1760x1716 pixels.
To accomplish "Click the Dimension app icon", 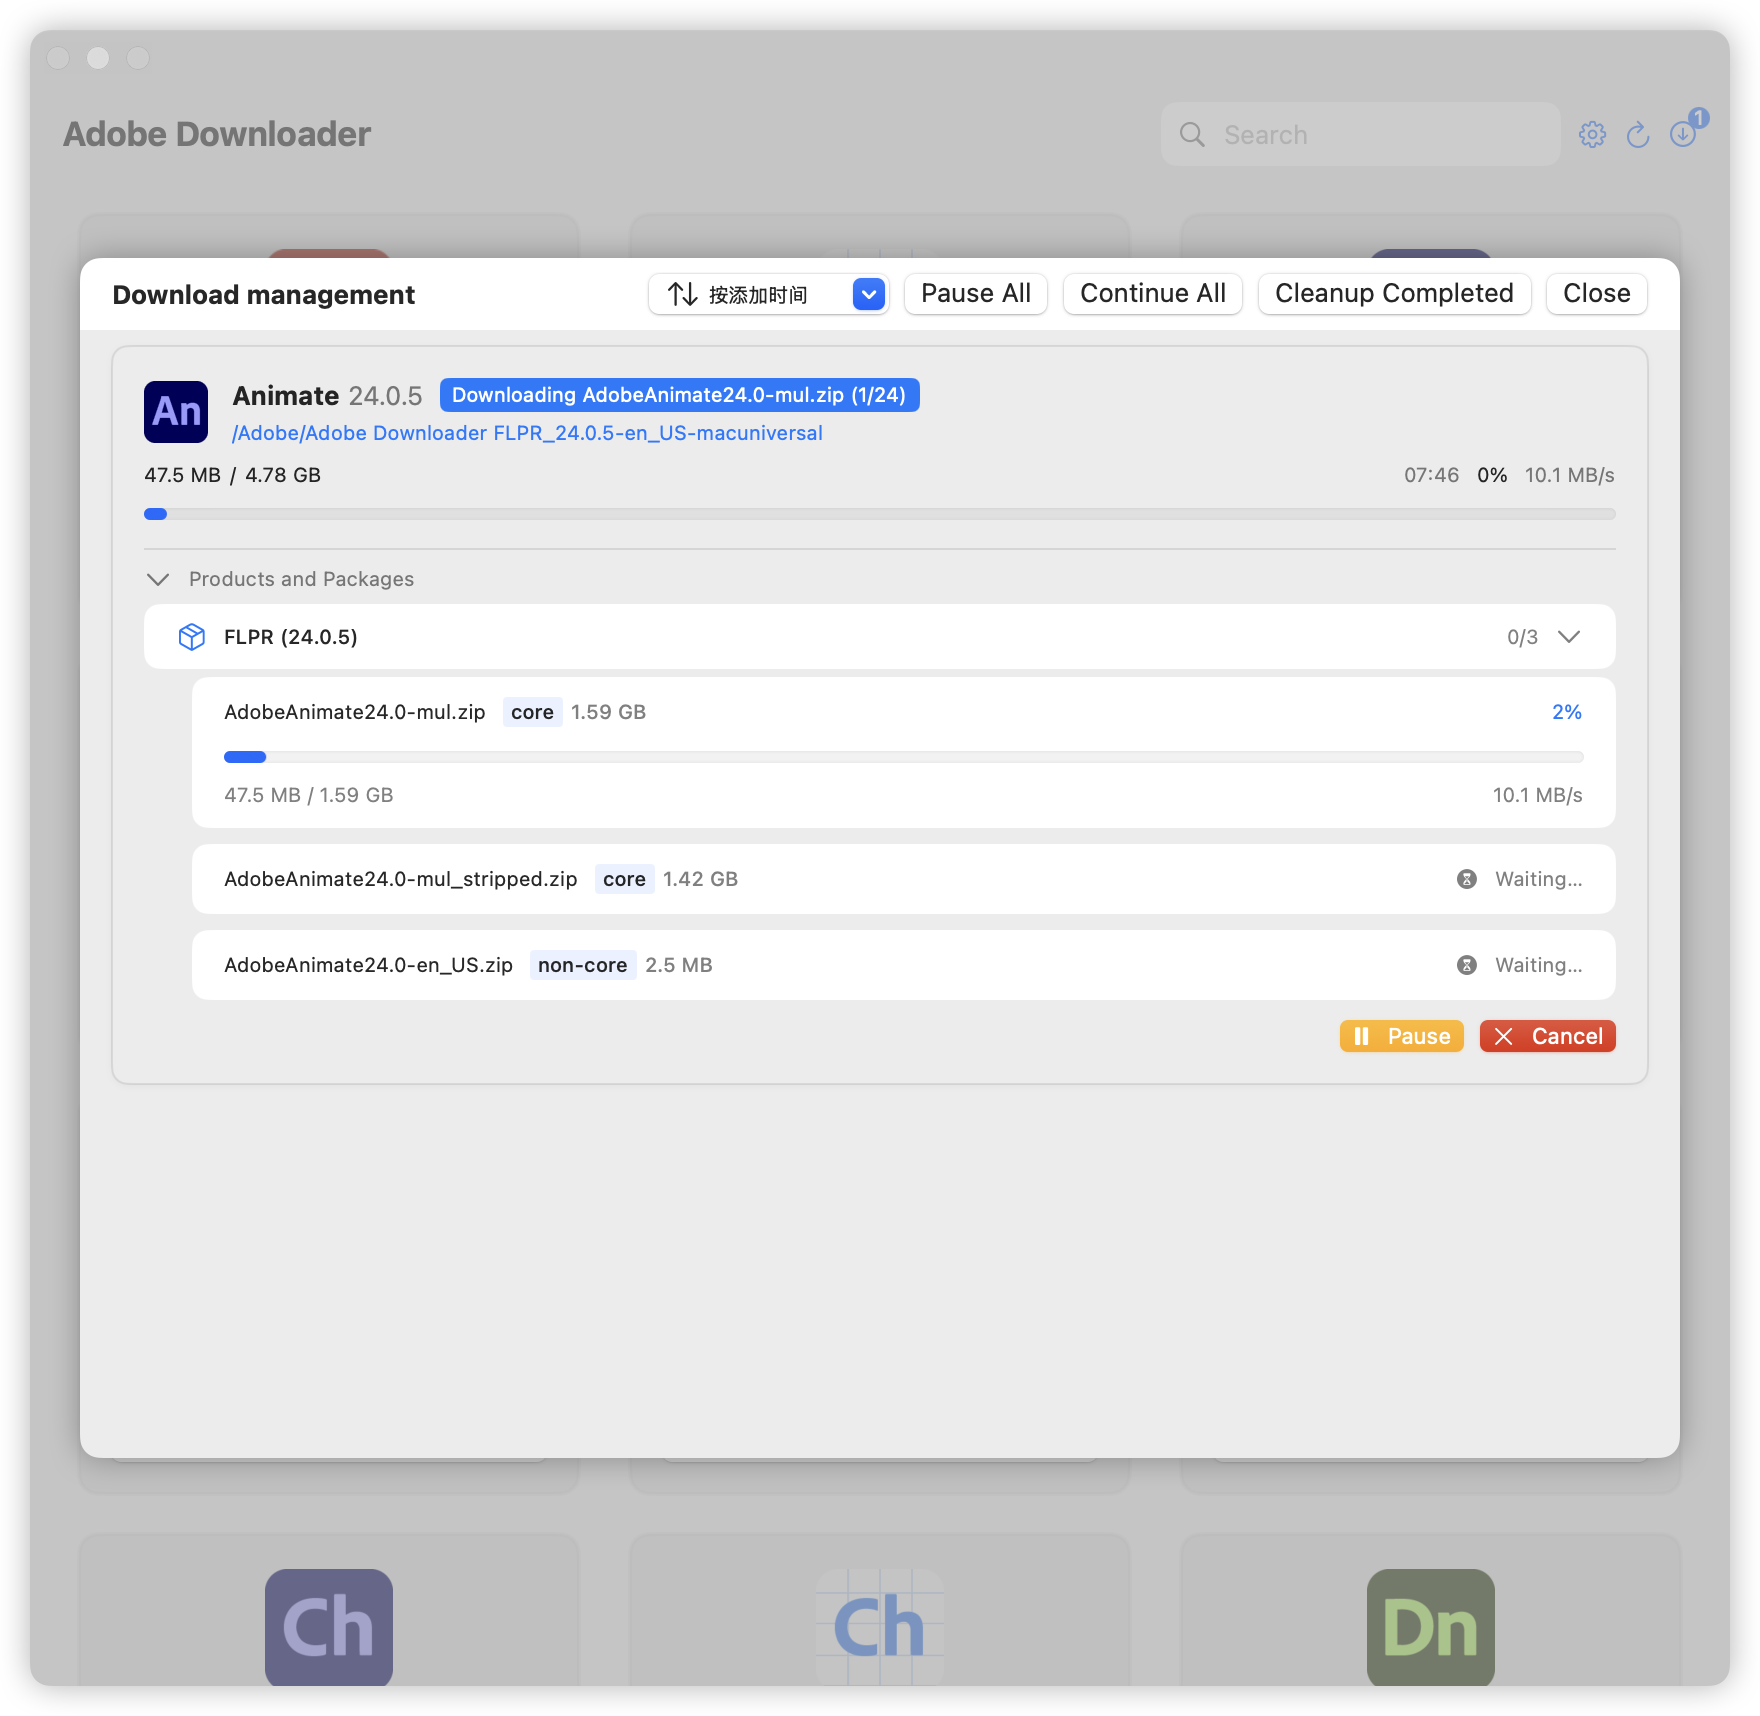I will pyautogui.click(x=1432, y=1627).
